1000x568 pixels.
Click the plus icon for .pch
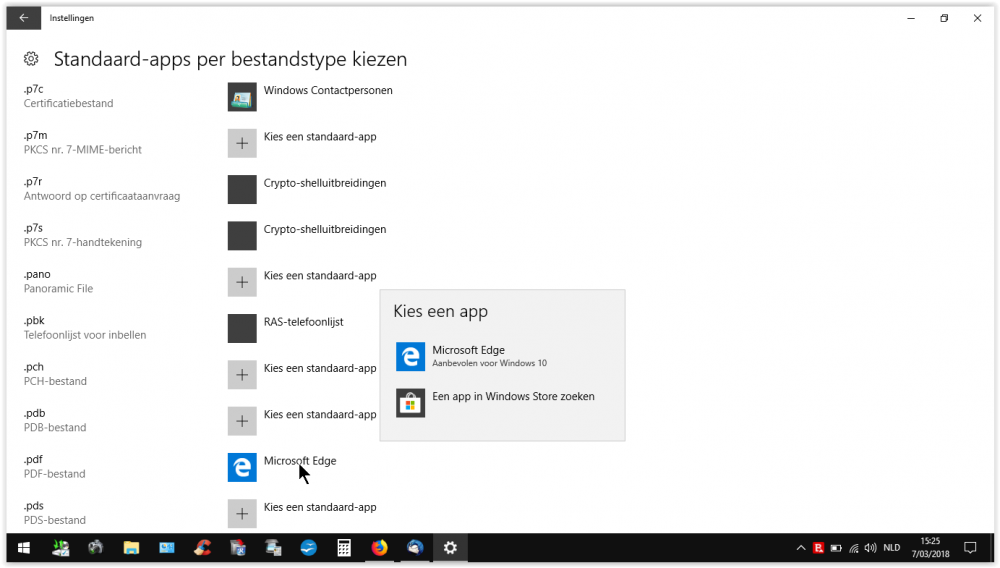(x=242, y=375)
